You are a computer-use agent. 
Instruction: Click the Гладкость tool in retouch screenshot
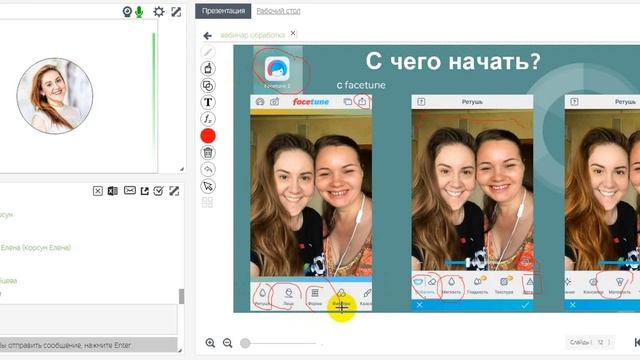click(x=477, y=285)
